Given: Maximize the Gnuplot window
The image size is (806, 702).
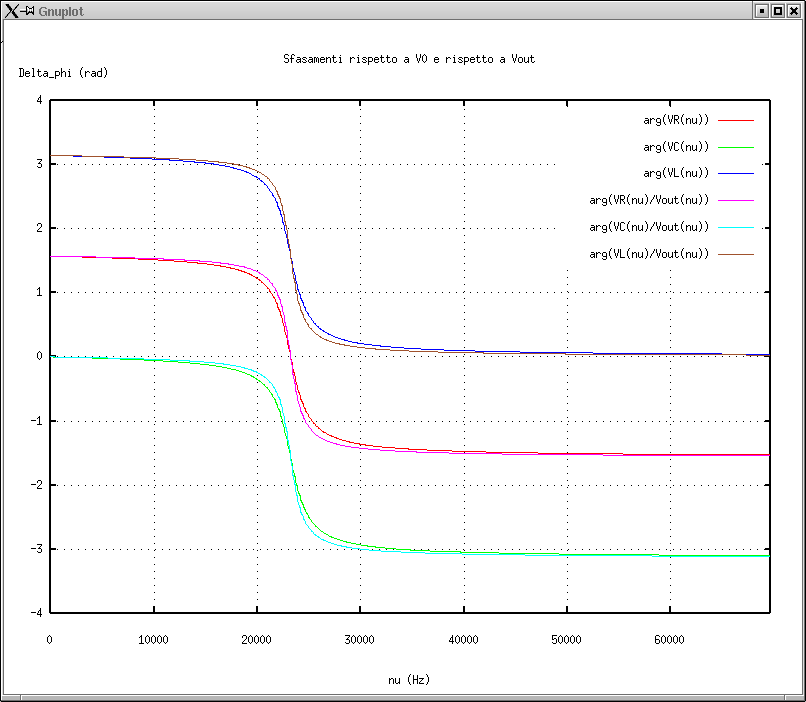Looking at the screenshot, I should pos(777,10).
